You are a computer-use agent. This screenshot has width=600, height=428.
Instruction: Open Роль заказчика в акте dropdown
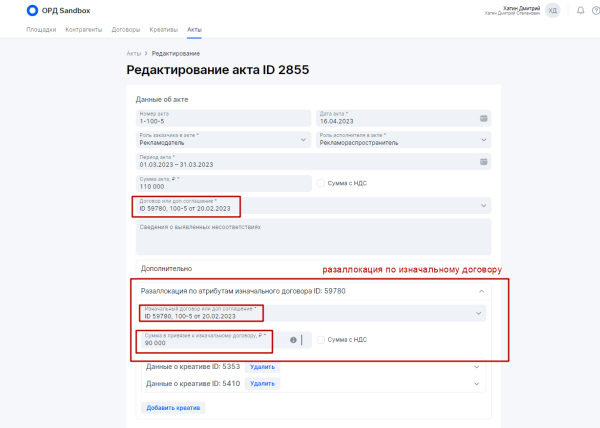[x=304, y=140]
